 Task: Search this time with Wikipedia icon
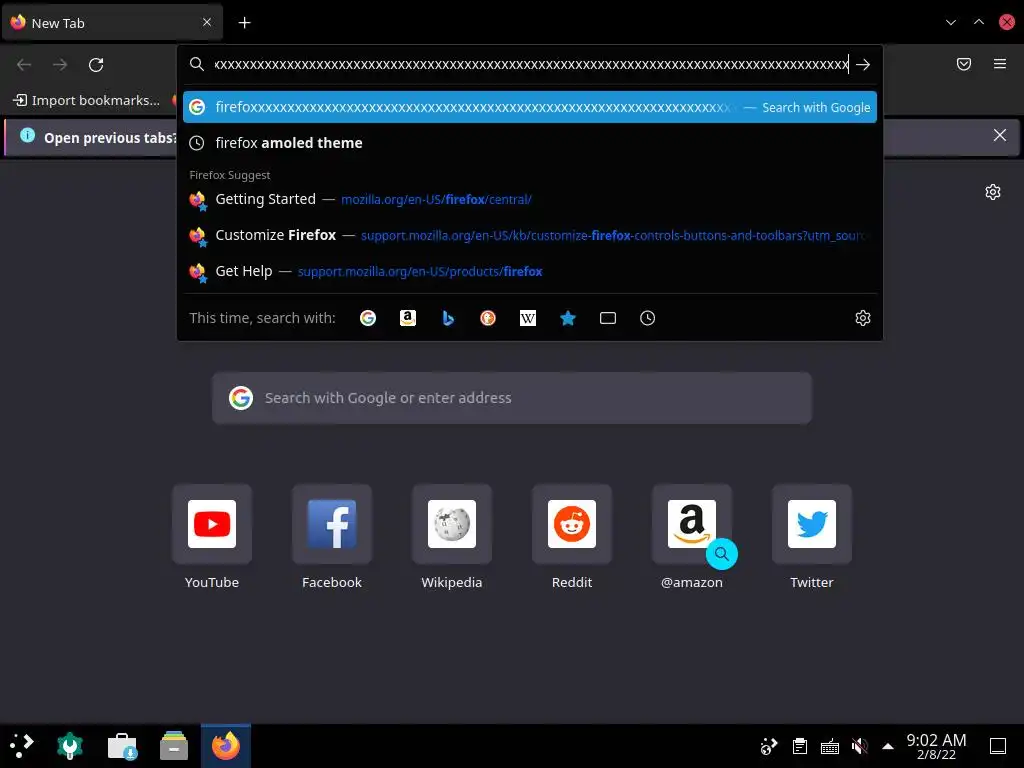pyautogui.click(x=528, y=318)
